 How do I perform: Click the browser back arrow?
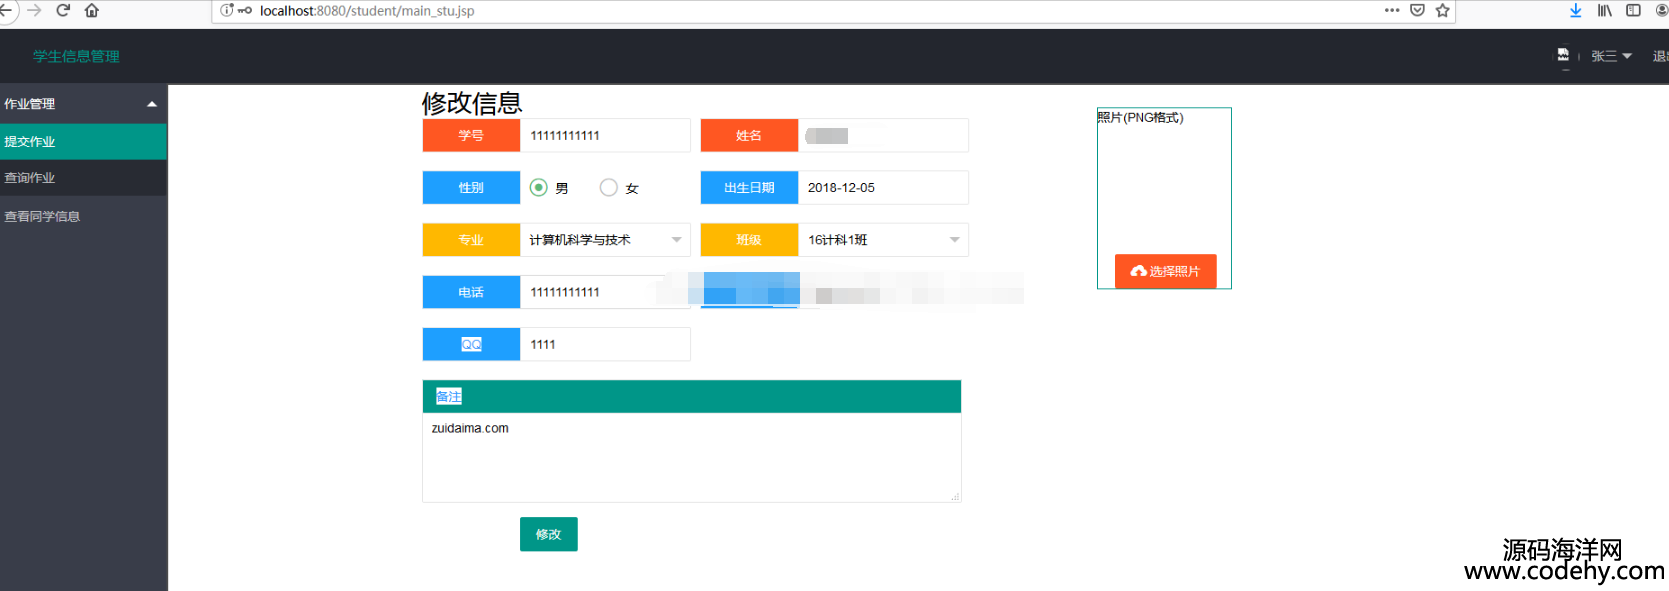5,10
